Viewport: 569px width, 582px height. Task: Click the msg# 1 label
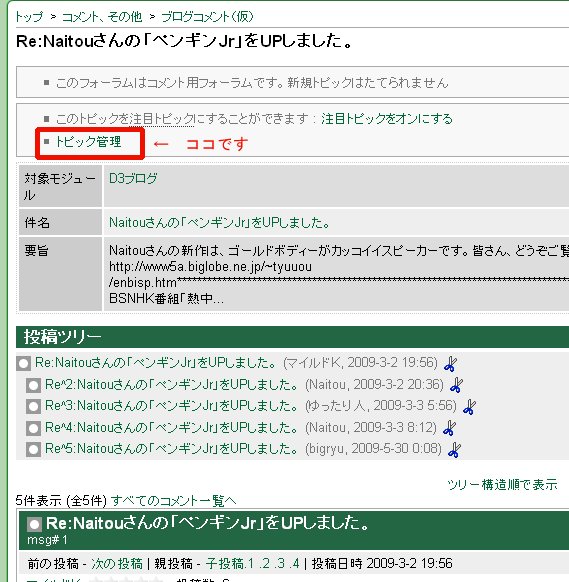(x=47, y=540)
